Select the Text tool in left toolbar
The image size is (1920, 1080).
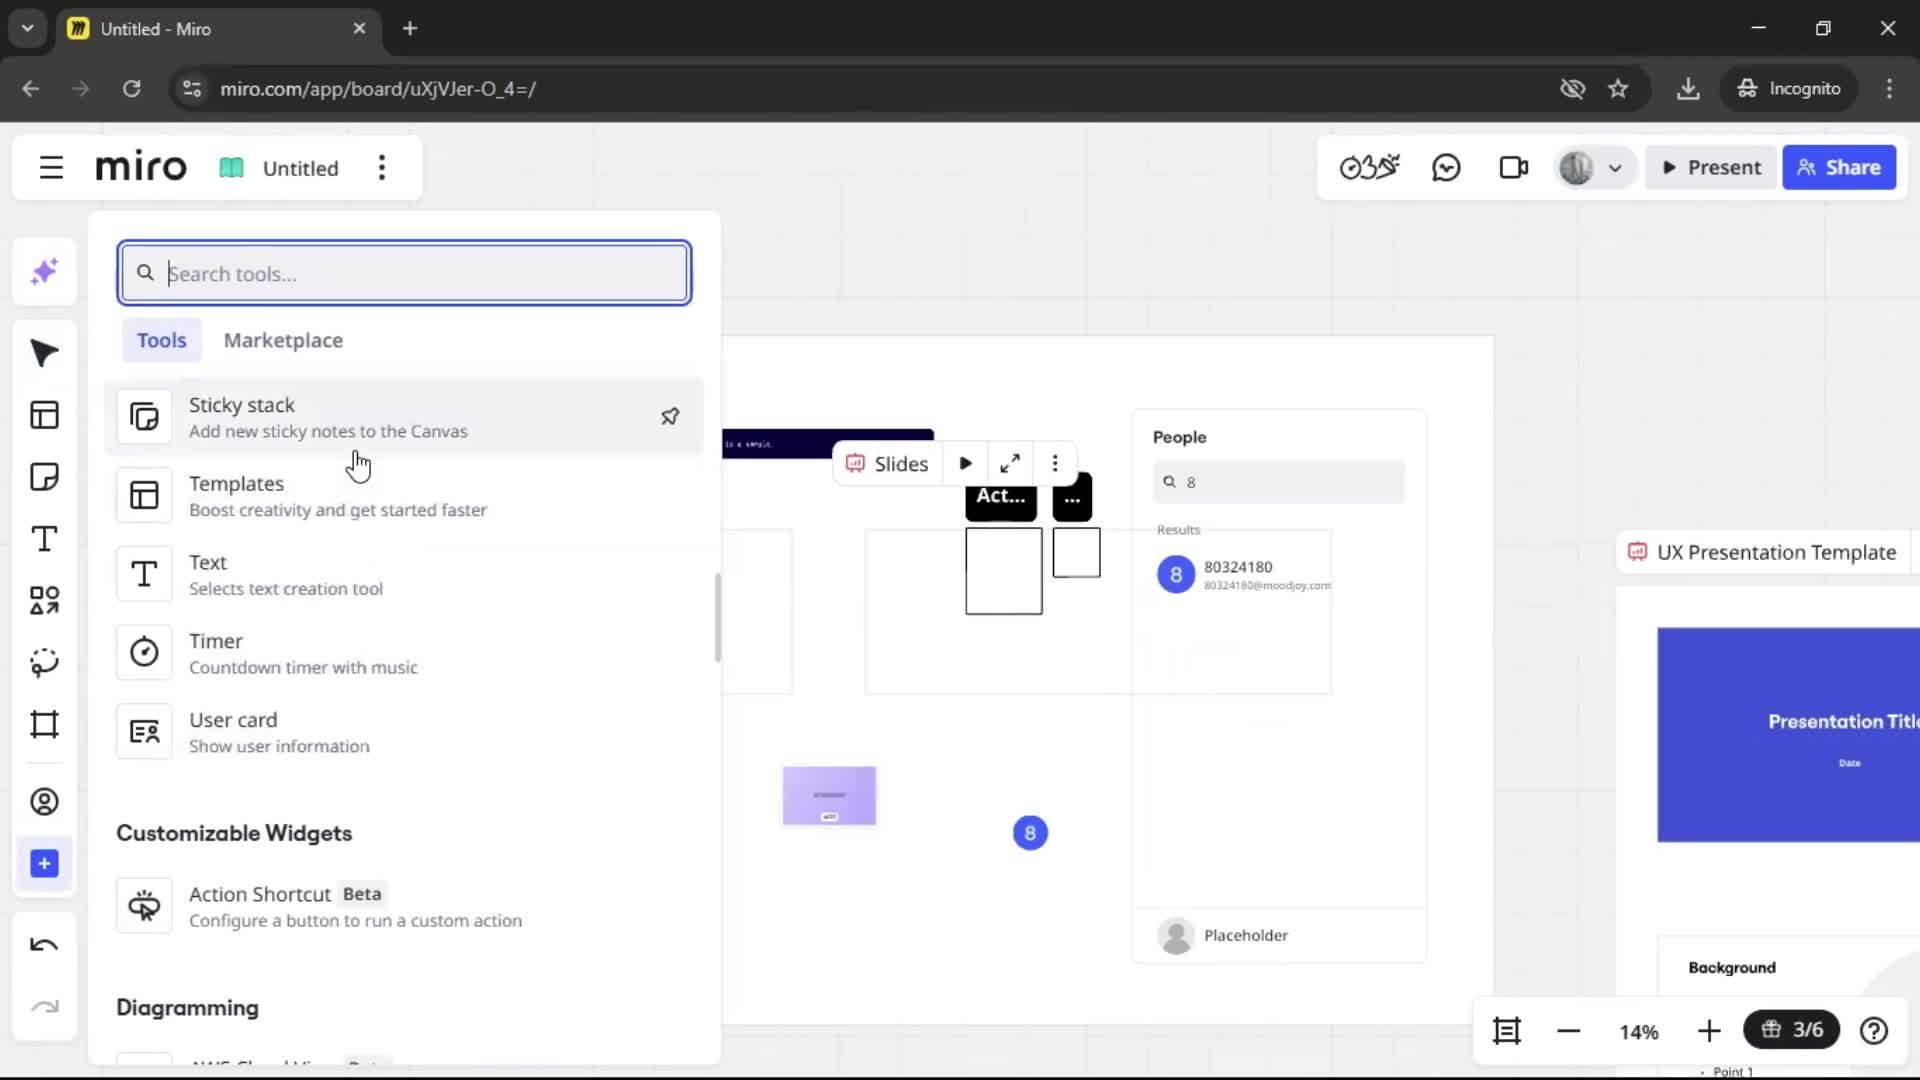pos(44,539)
